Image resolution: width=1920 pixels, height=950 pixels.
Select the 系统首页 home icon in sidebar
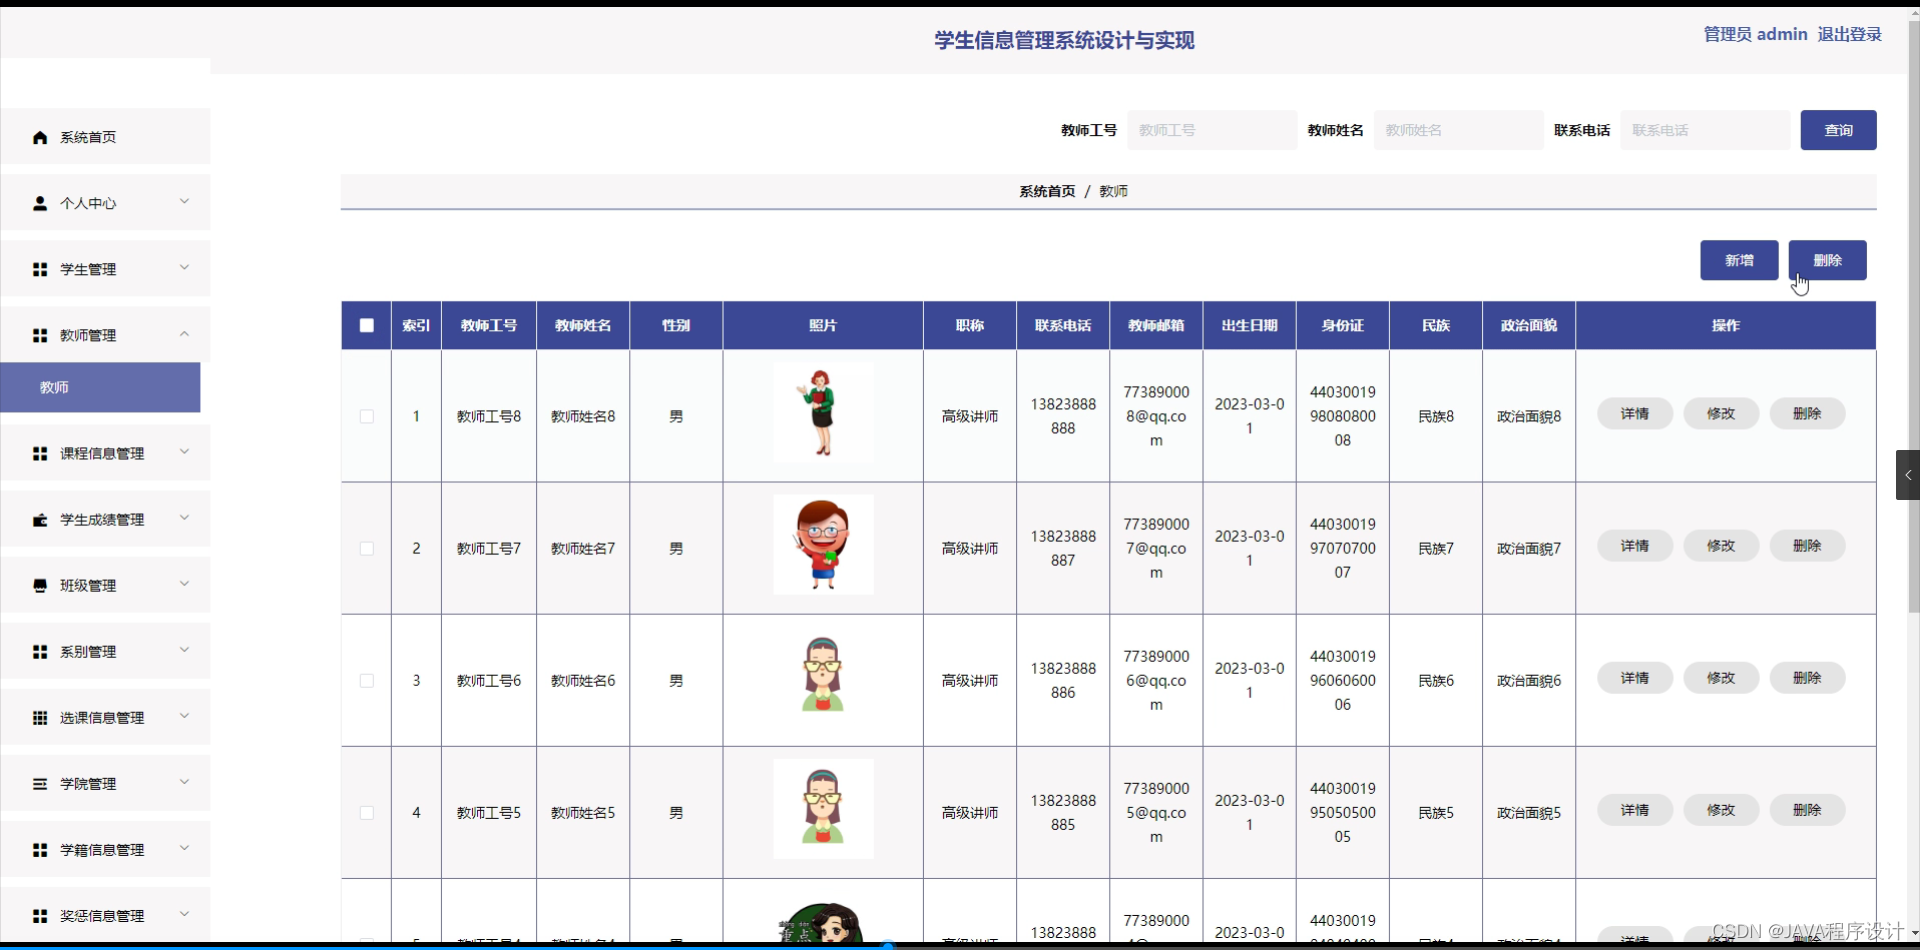click(40, 136)
